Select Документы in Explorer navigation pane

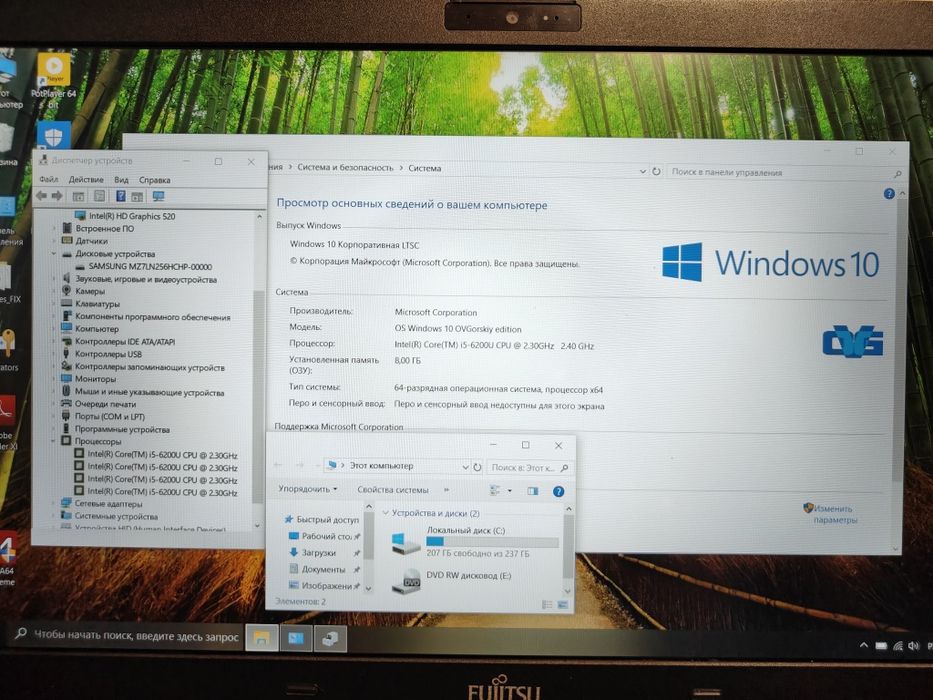pyautogui.click(x=323, y=569)
